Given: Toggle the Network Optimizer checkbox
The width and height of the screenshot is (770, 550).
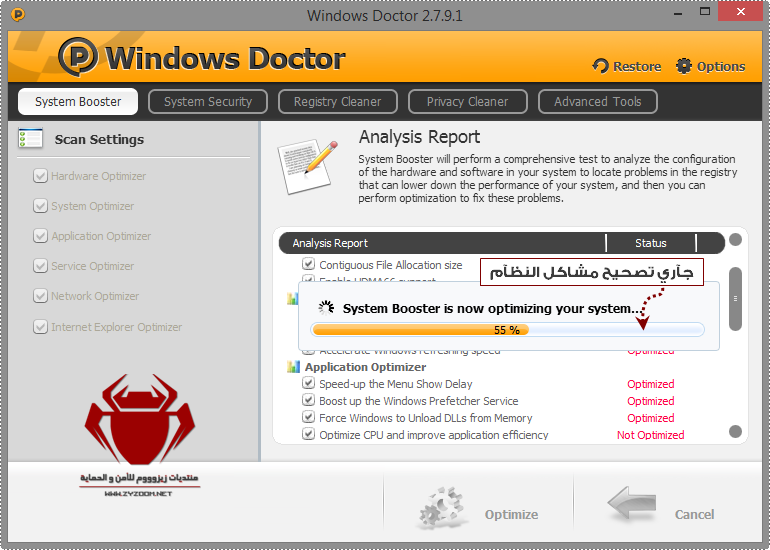Looking at the screenshot, I should point(40,296).
